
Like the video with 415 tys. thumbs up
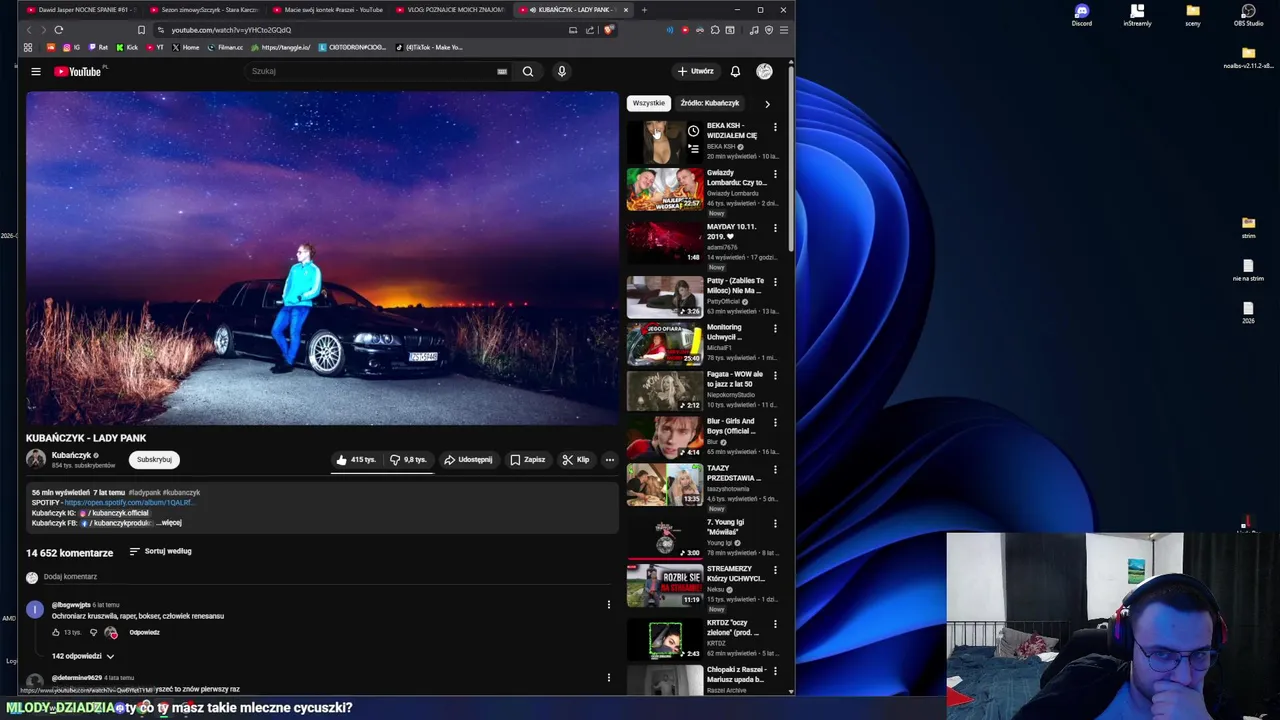click(355, 460)
